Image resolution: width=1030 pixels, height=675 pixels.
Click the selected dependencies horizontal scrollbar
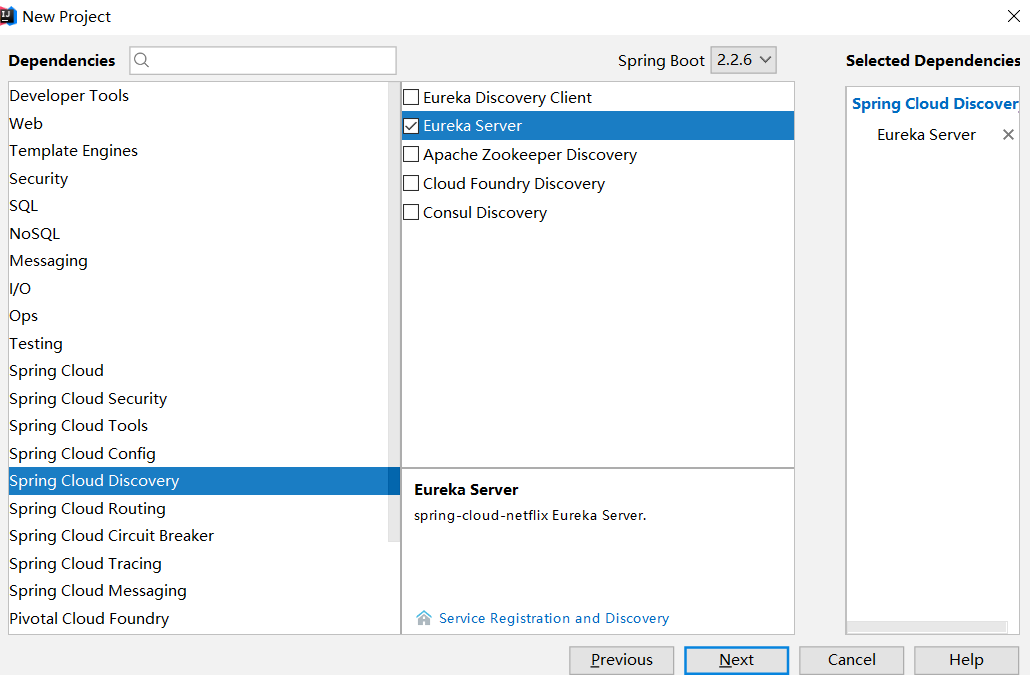[926, 627]
